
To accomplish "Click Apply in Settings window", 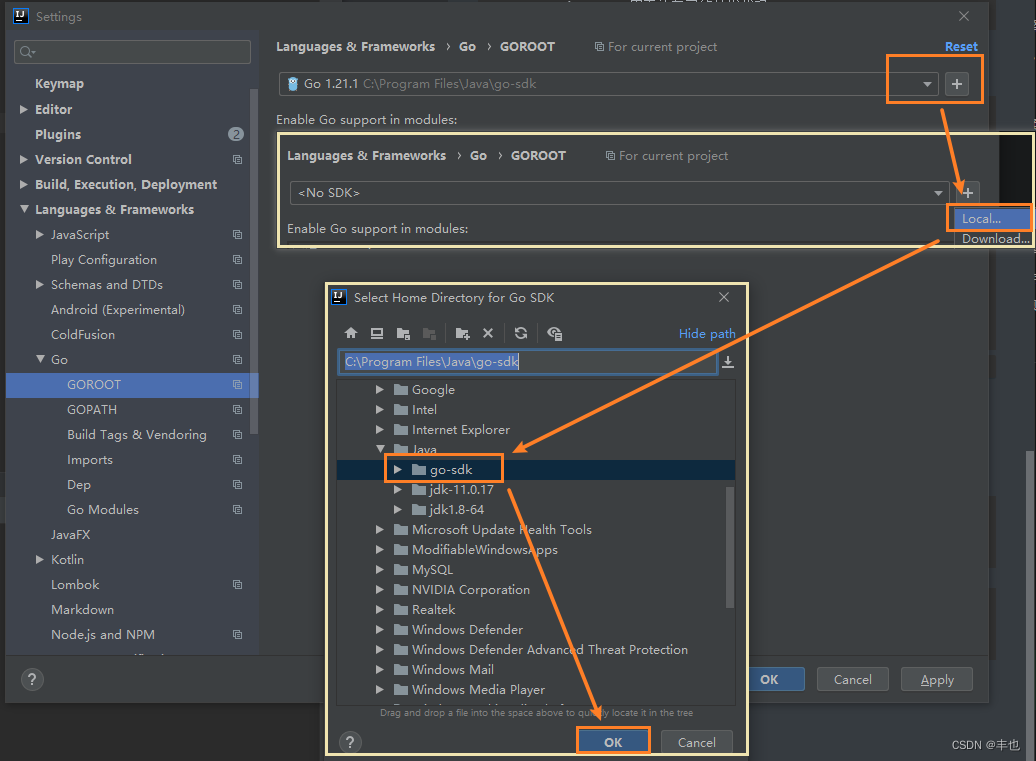I will [937, 679].
